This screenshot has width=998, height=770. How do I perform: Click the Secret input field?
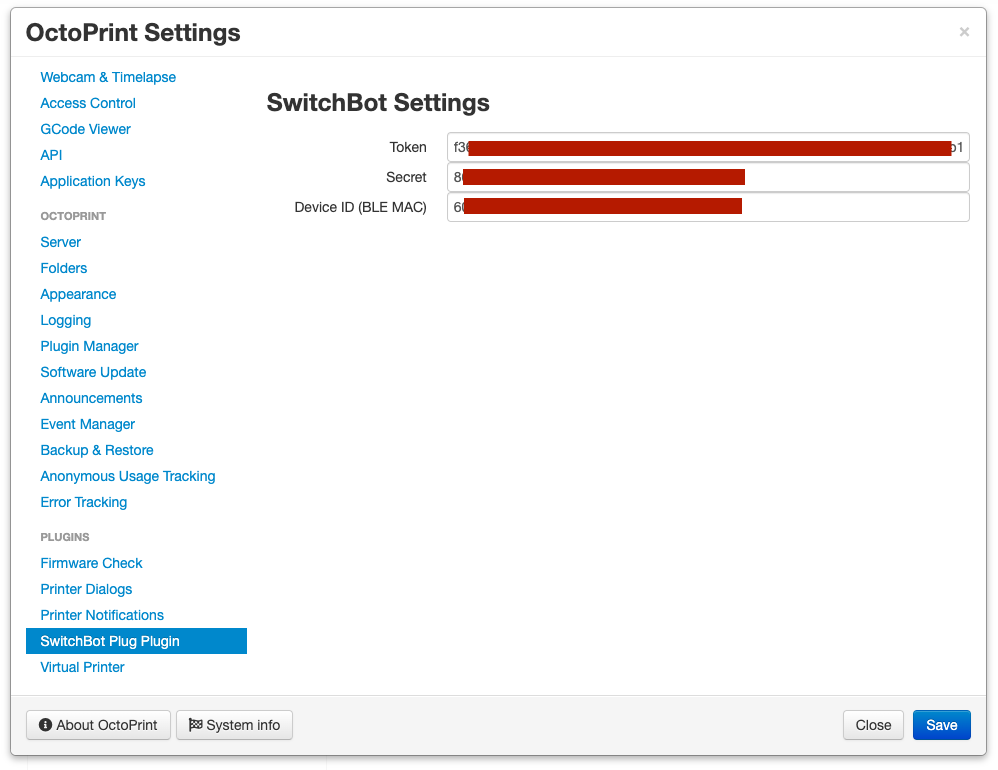(708, 178)
